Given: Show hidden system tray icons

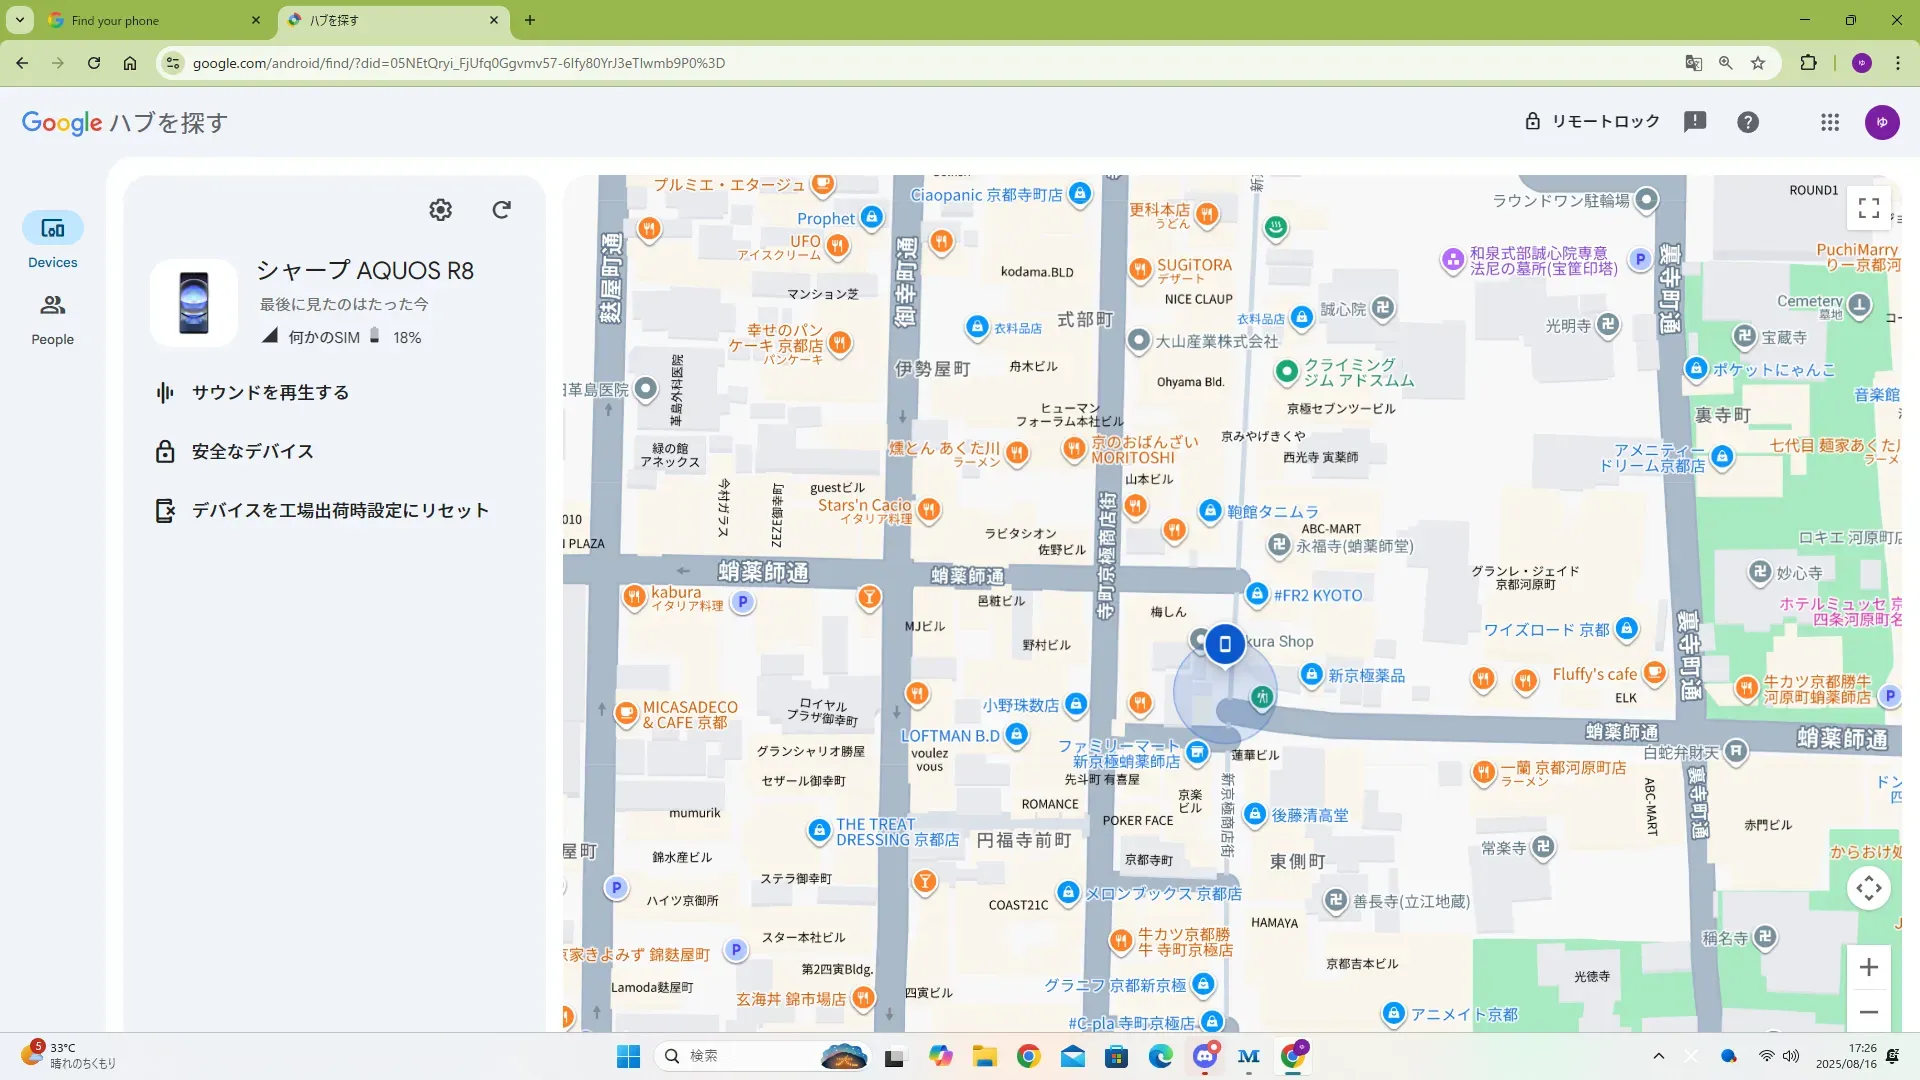Looking at the screenshot, I should tap(1658, 1056).
